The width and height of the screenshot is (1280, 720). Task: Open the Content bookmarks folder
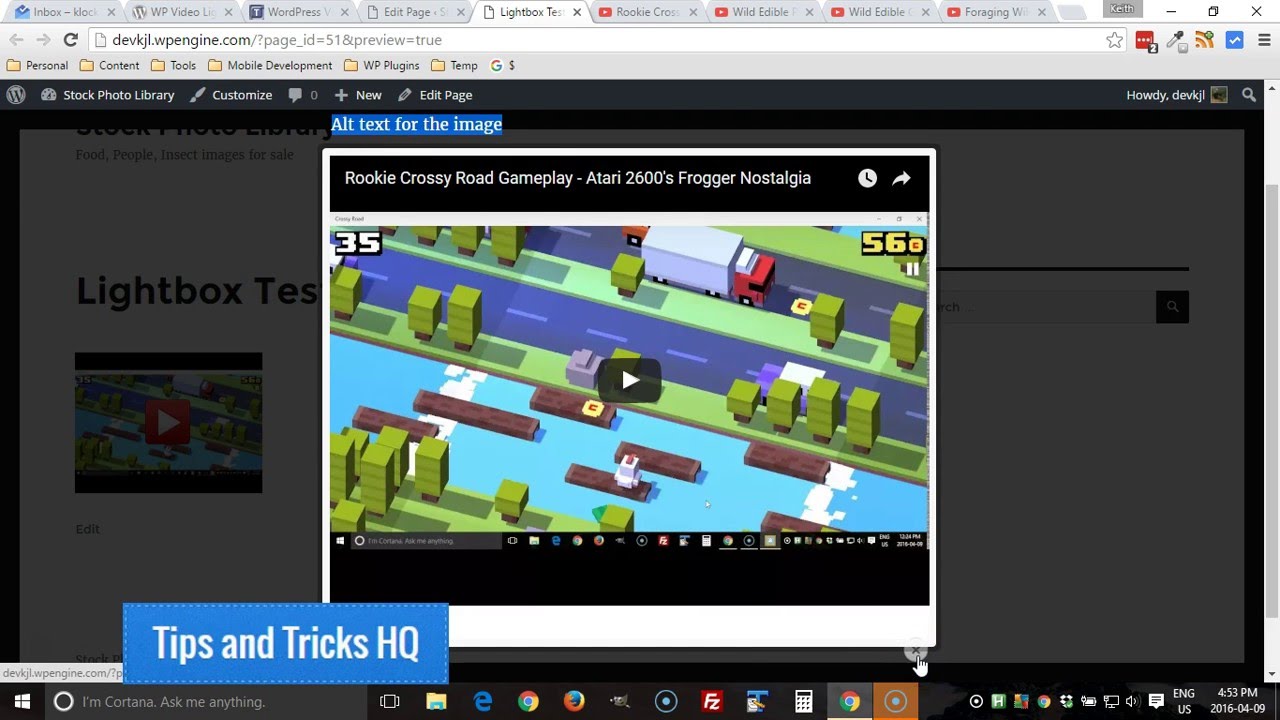coord(109,66)
